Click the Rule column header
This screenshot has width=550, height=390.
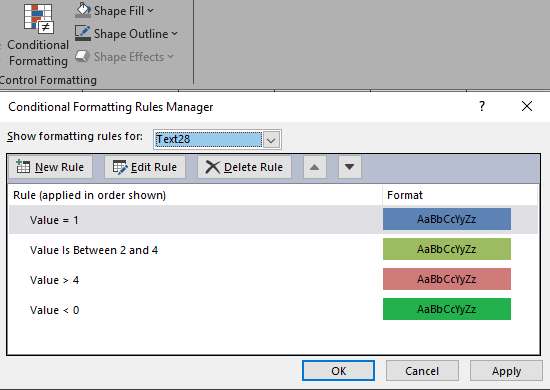coord(195,195)
